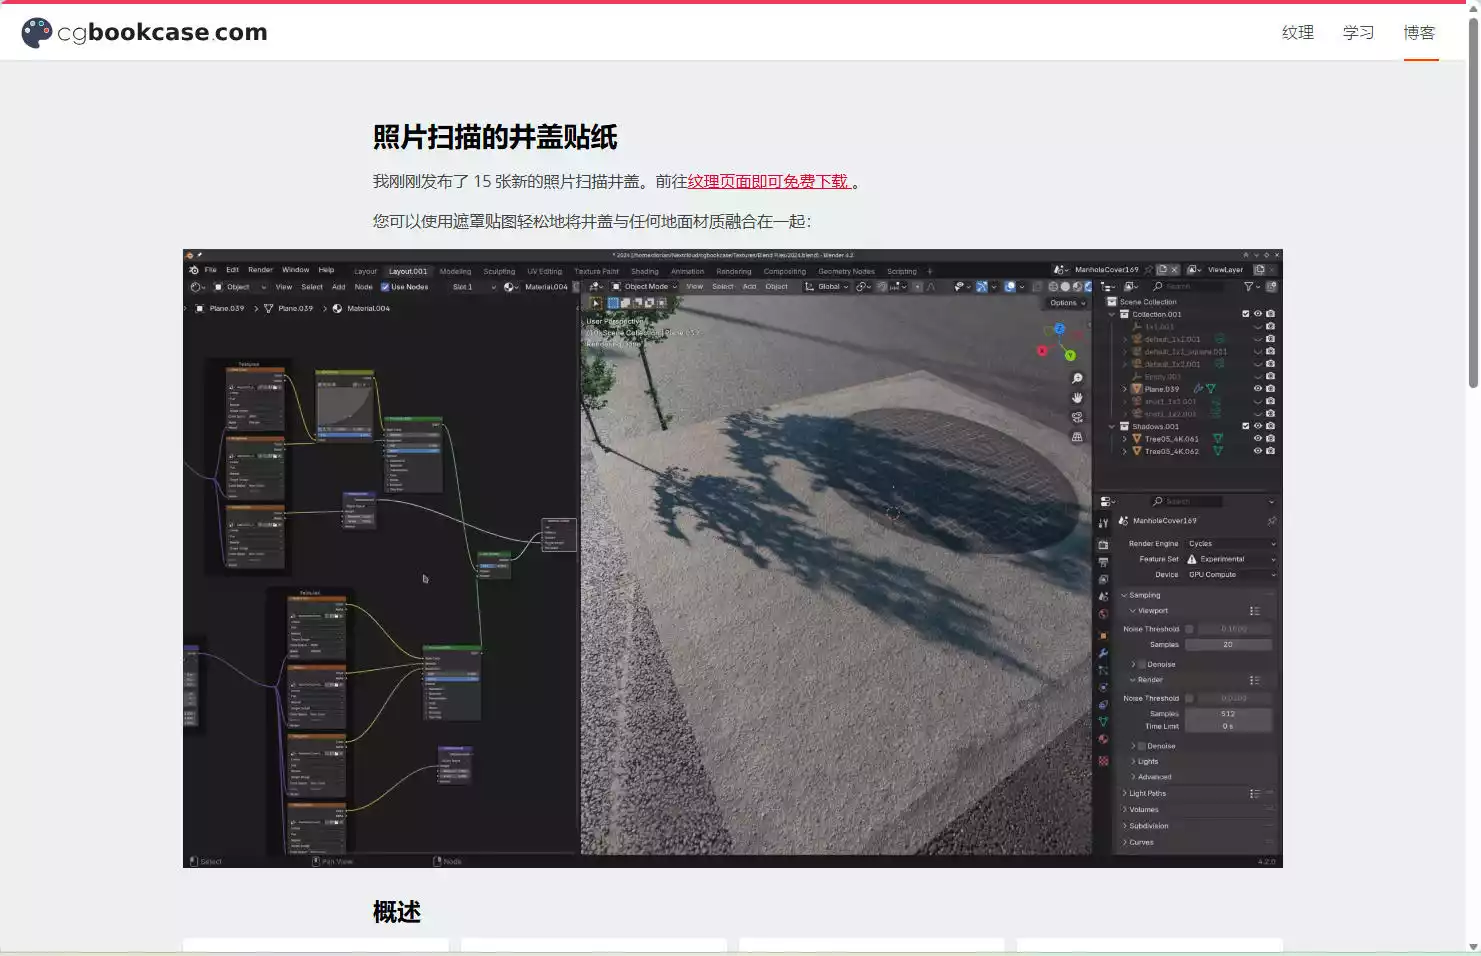Screen dimensions: 1481x956
Task: Toggle Shadows.001 render camera icon
Action: (x=1270, y=426)
